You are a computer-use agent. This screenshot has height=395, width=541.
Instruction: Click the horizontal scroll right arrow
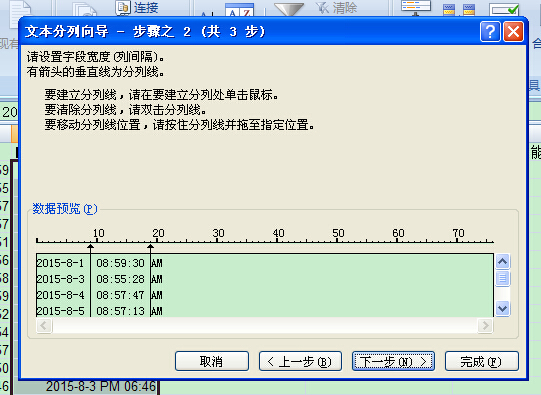pyautogui.click(x=485, y=325)
